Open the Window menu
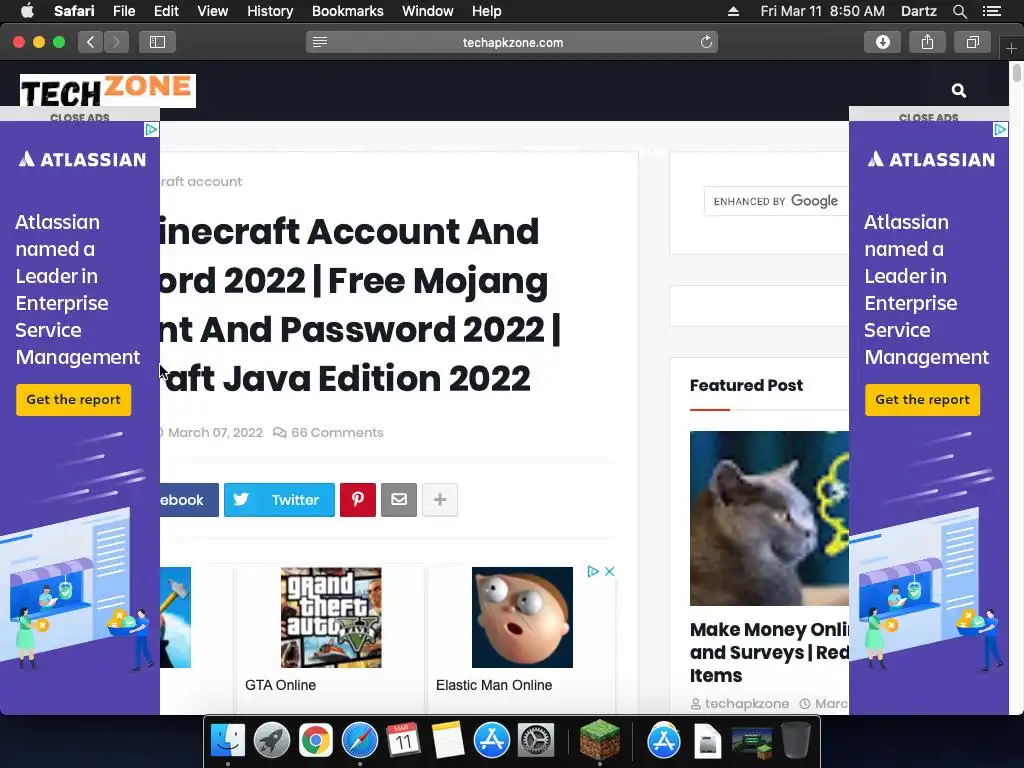The image size is (1024, 768). tap(428, 11)
